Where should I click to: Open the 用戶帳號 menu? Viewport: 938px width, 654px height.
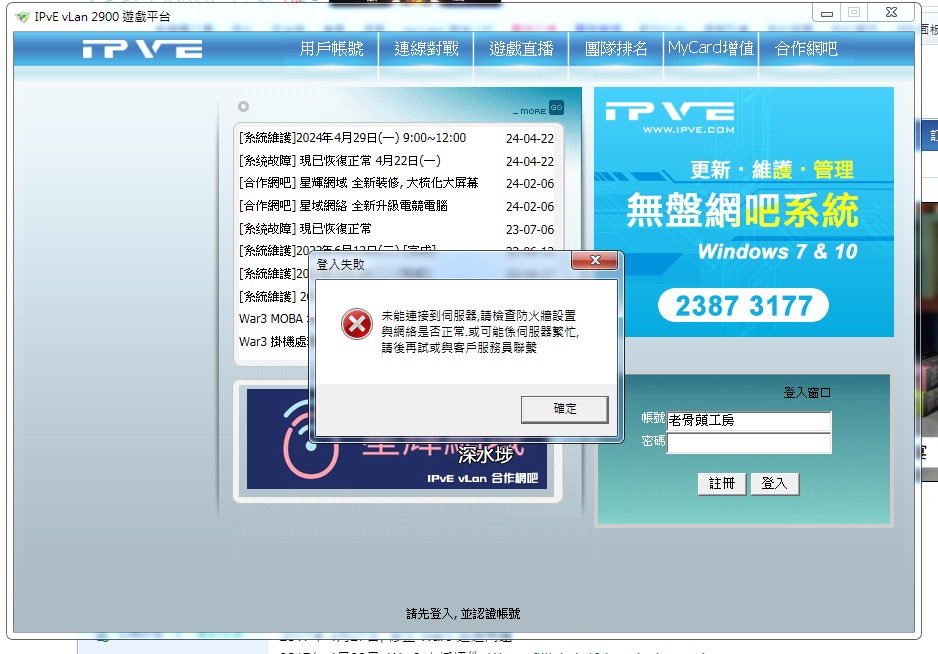click(331, 48)
